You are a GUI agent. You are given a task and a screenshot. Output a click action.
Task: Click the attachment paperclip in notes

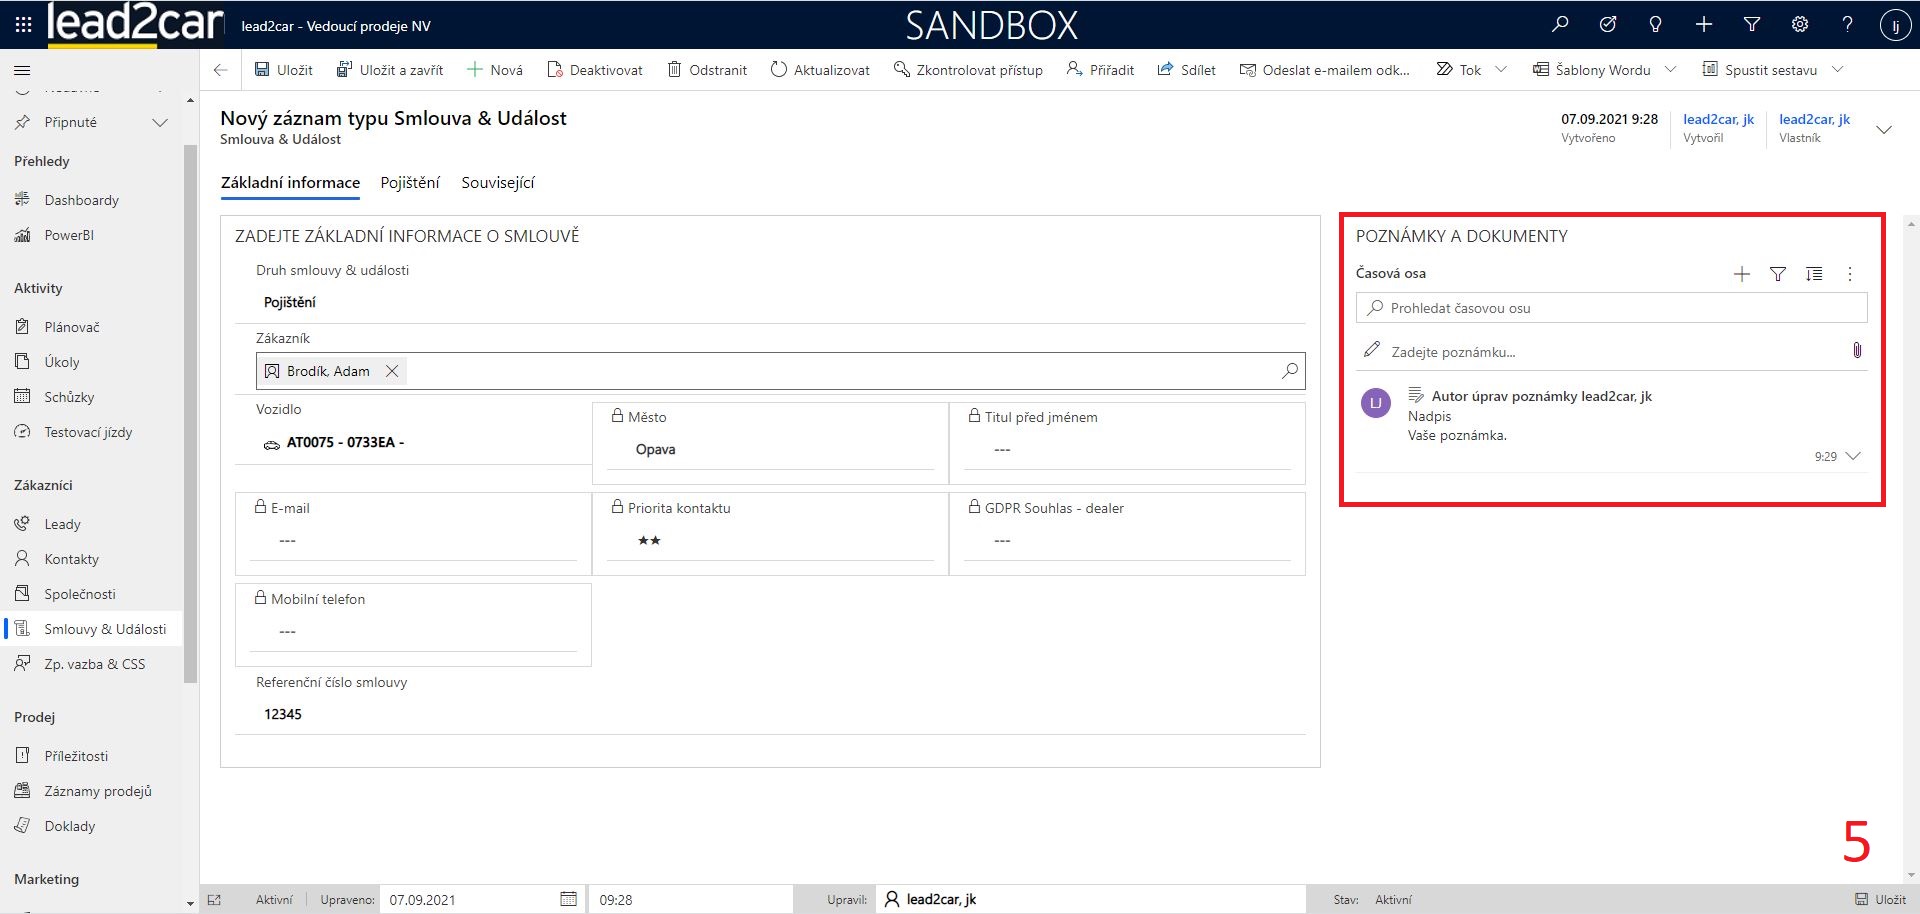tap(1857, 351)
